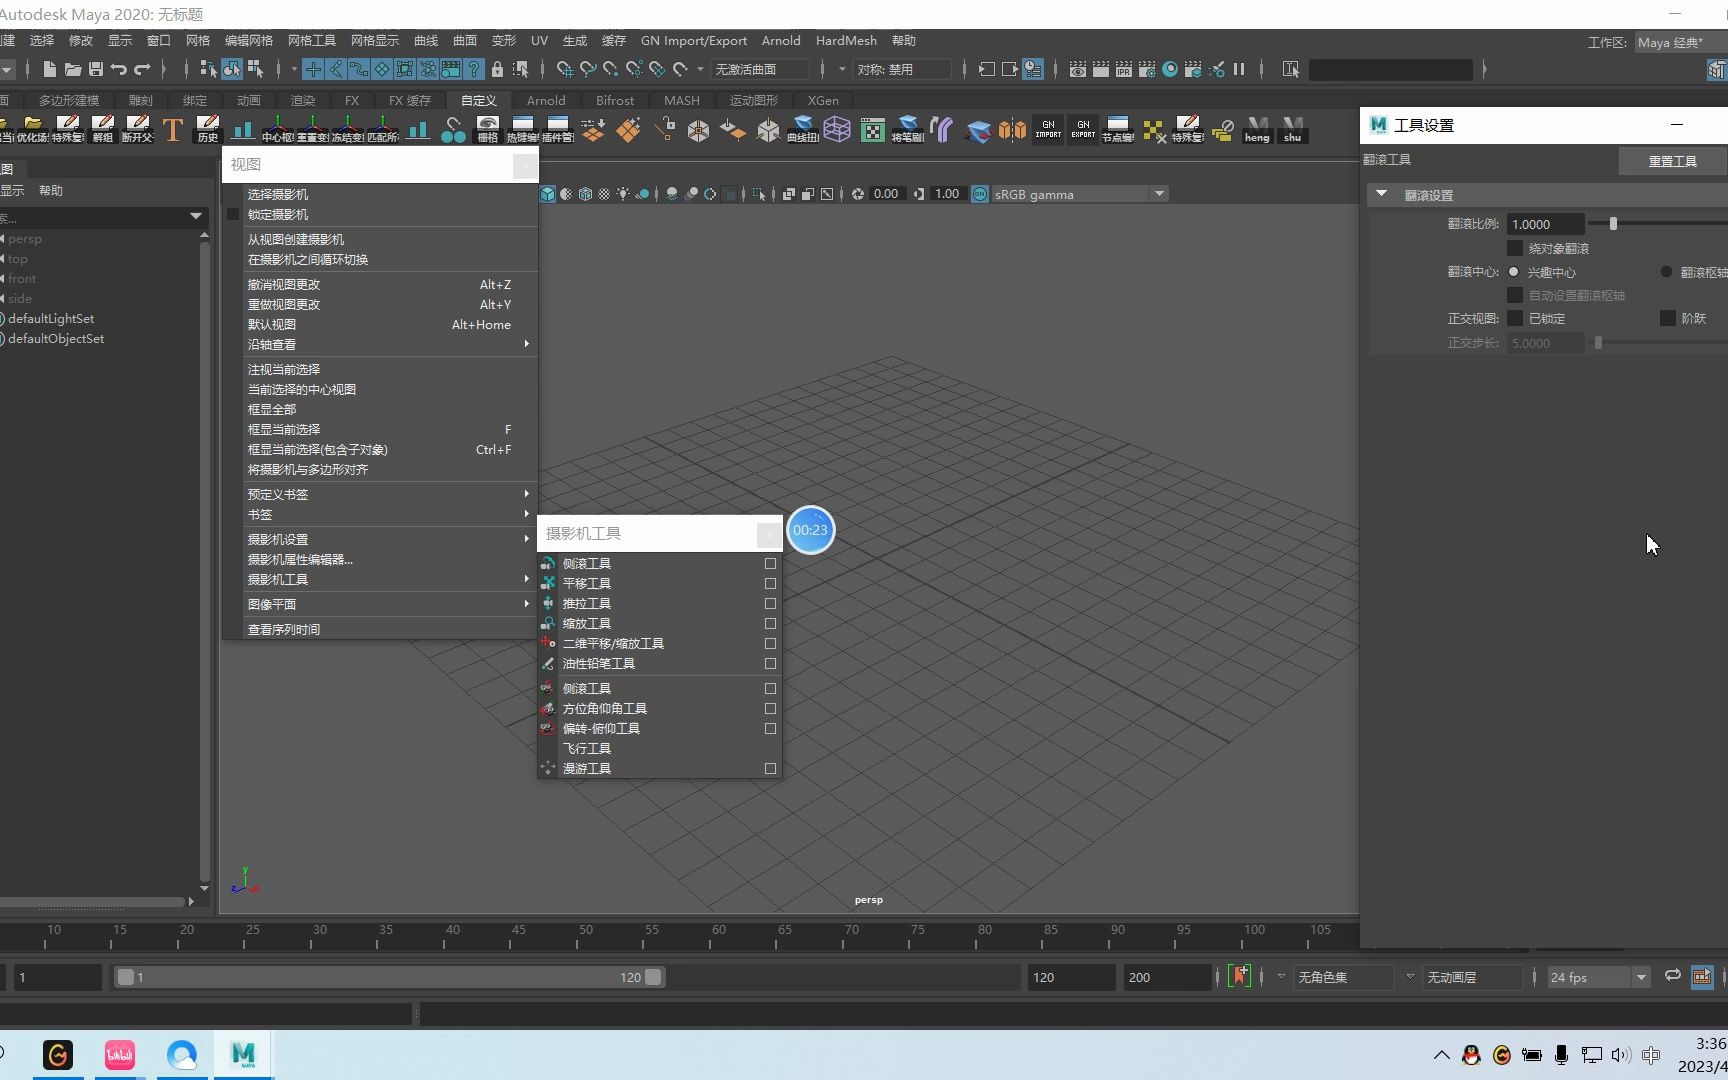Open option box for 漫游工具
Viewport: 1728px width, 1080px height.
tap(770, 768)
